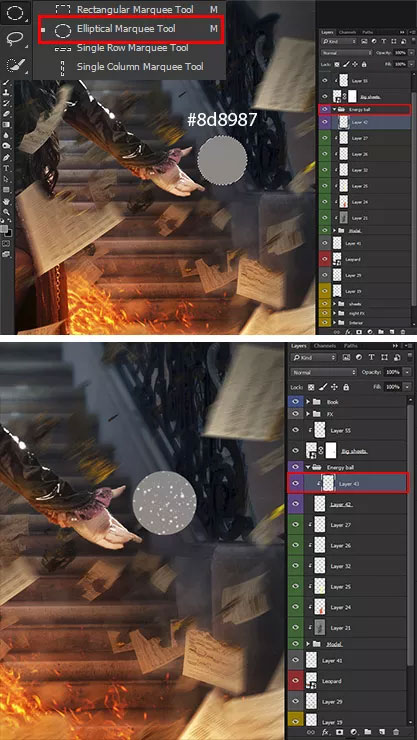Expand the Model group in lower Layers panel
This screenshot has height=740, width=417.
click(x=309, y=644)
